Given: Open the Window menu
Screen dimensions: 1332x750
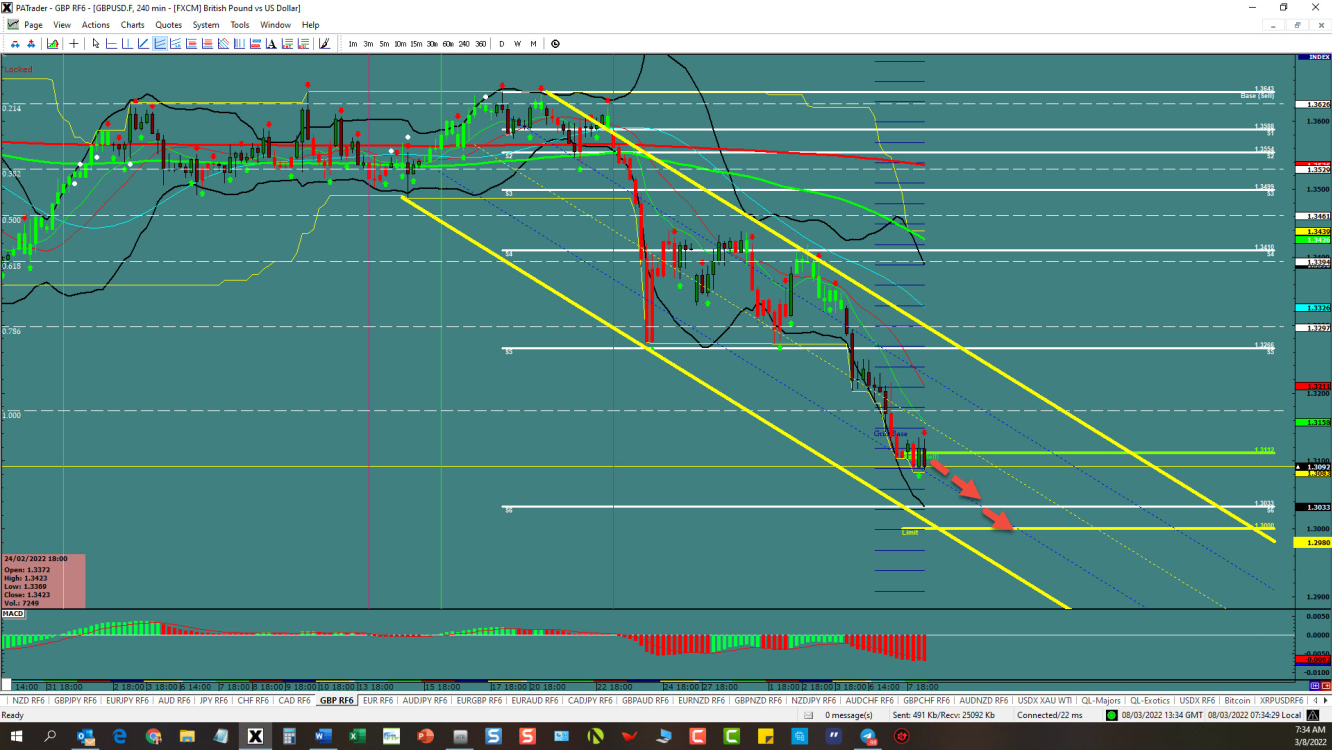Looking at the screenshot, I should [x=276, y=24].
